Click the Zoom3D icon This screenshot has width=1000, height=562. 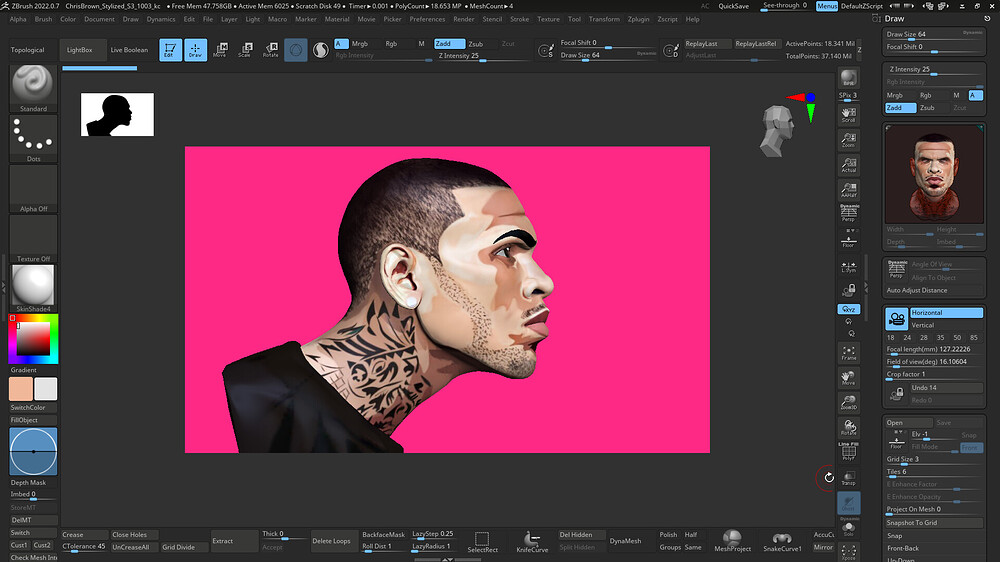pos(848,403)
